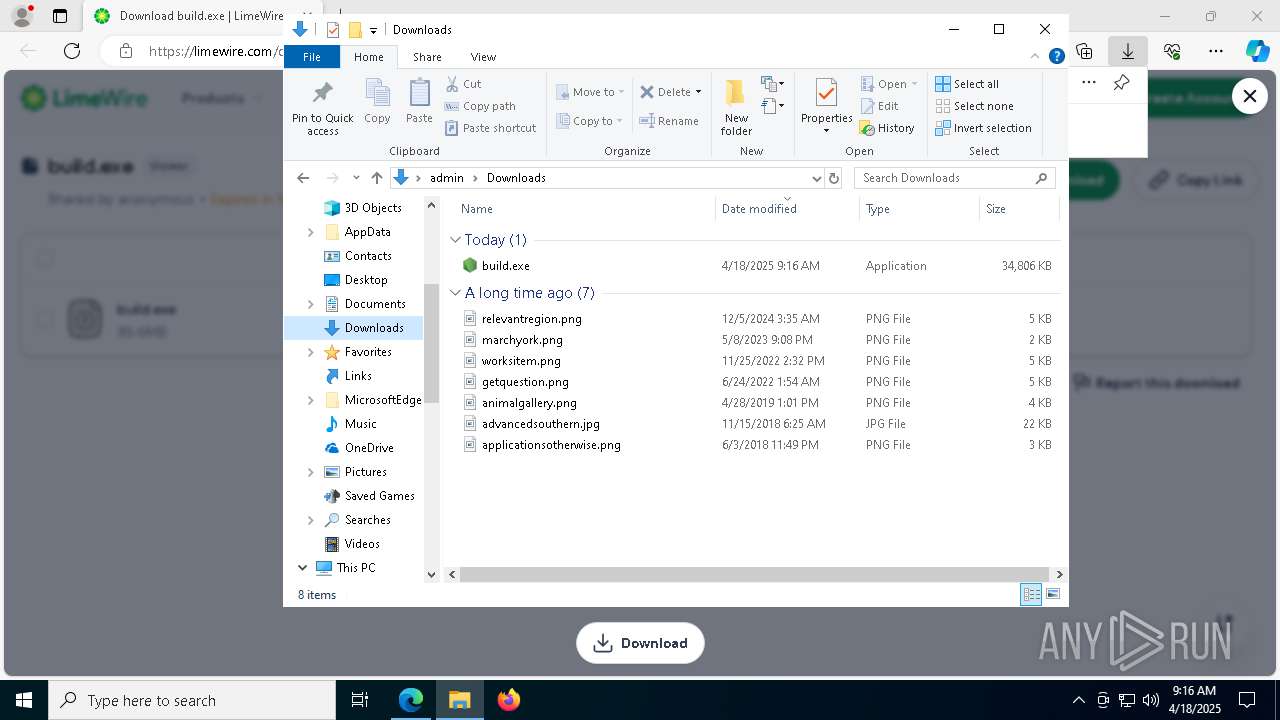
Task: Click the LimeWire Download button
Action: (640, 643)
